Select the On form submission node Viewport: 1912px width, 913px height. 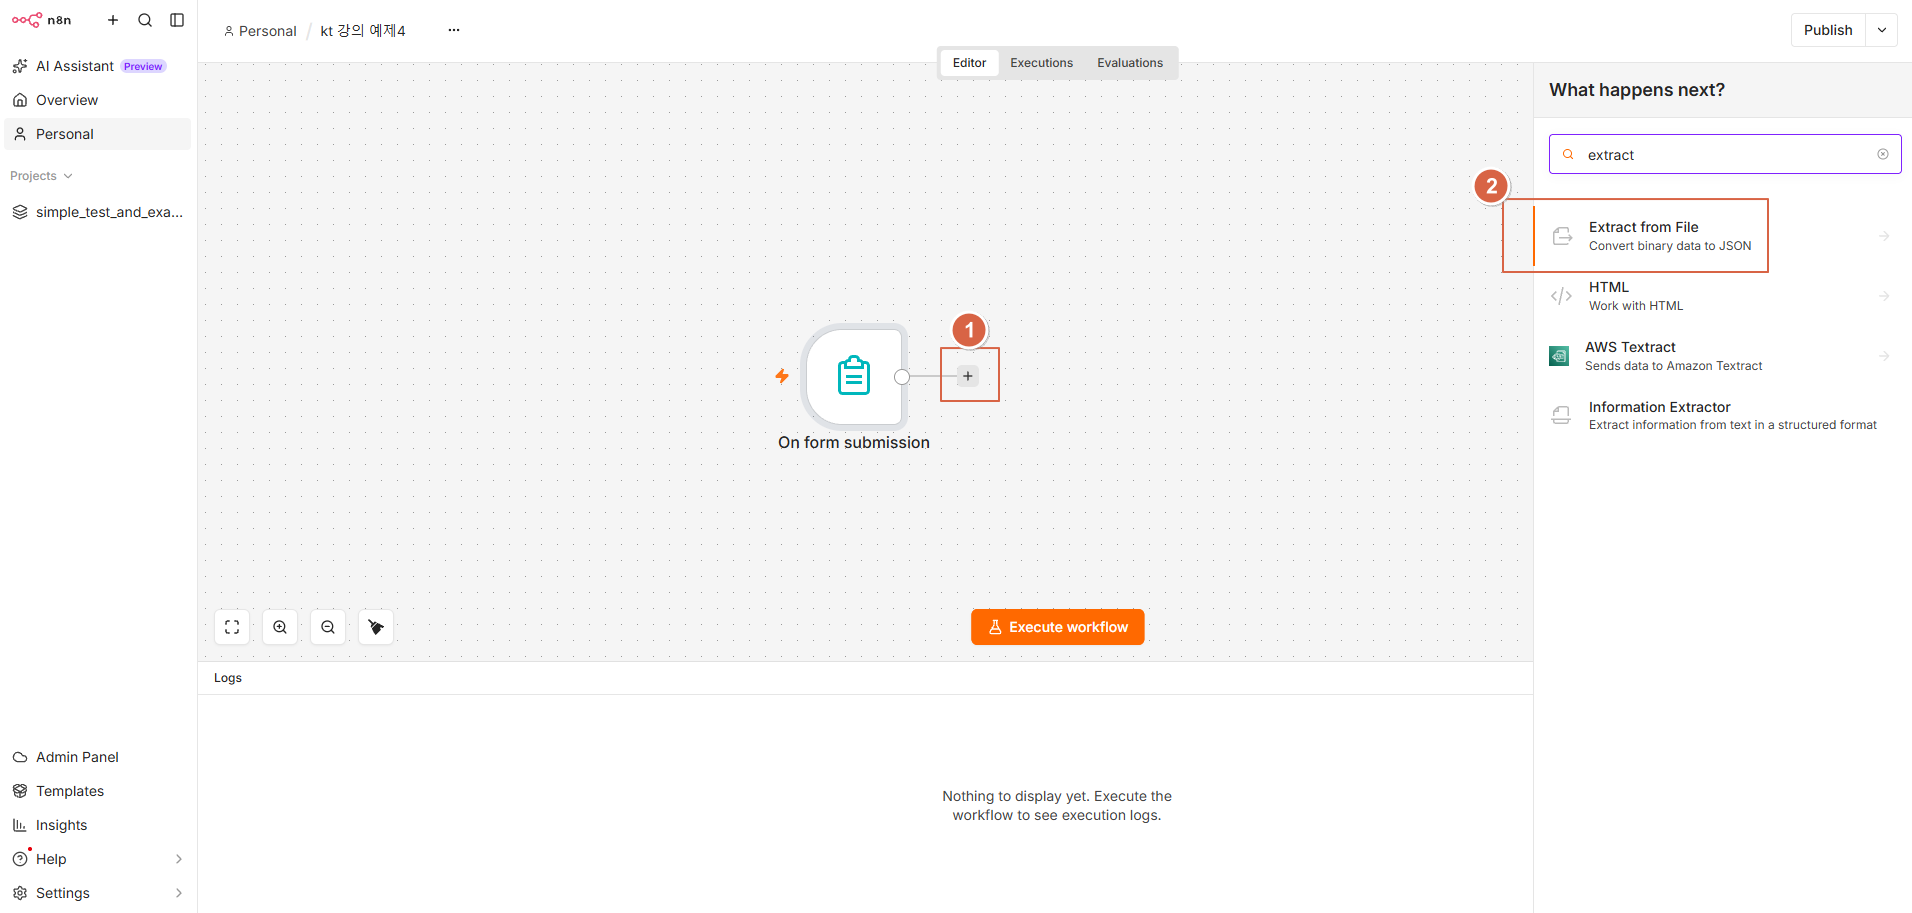coord(854,376)
